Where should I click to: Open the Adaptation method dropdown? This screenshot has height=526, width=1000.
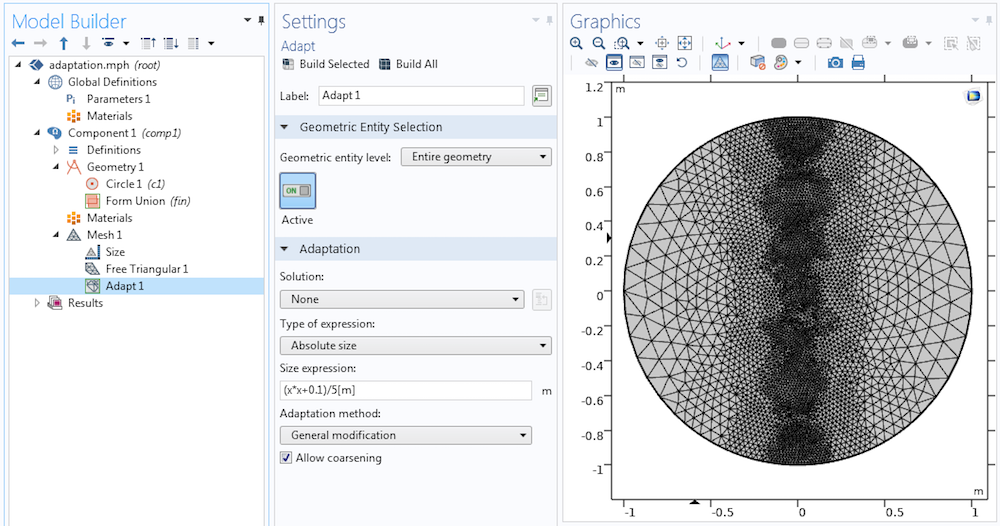405,435
